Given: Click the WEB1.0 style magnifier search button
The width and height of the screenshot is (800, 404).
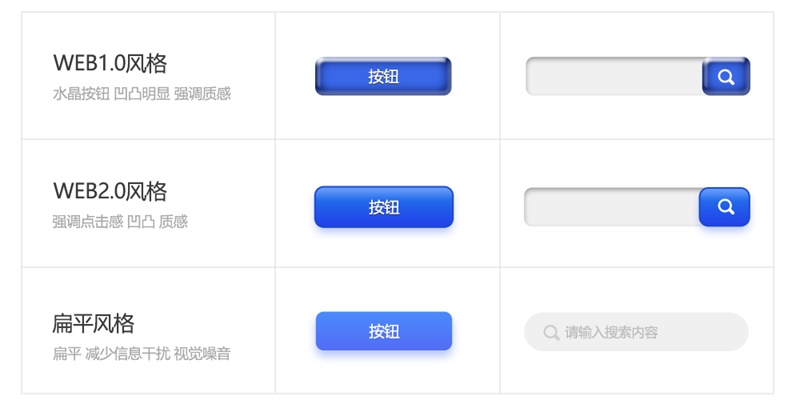Looking at the screenshot, I should [x=726, y=76].
